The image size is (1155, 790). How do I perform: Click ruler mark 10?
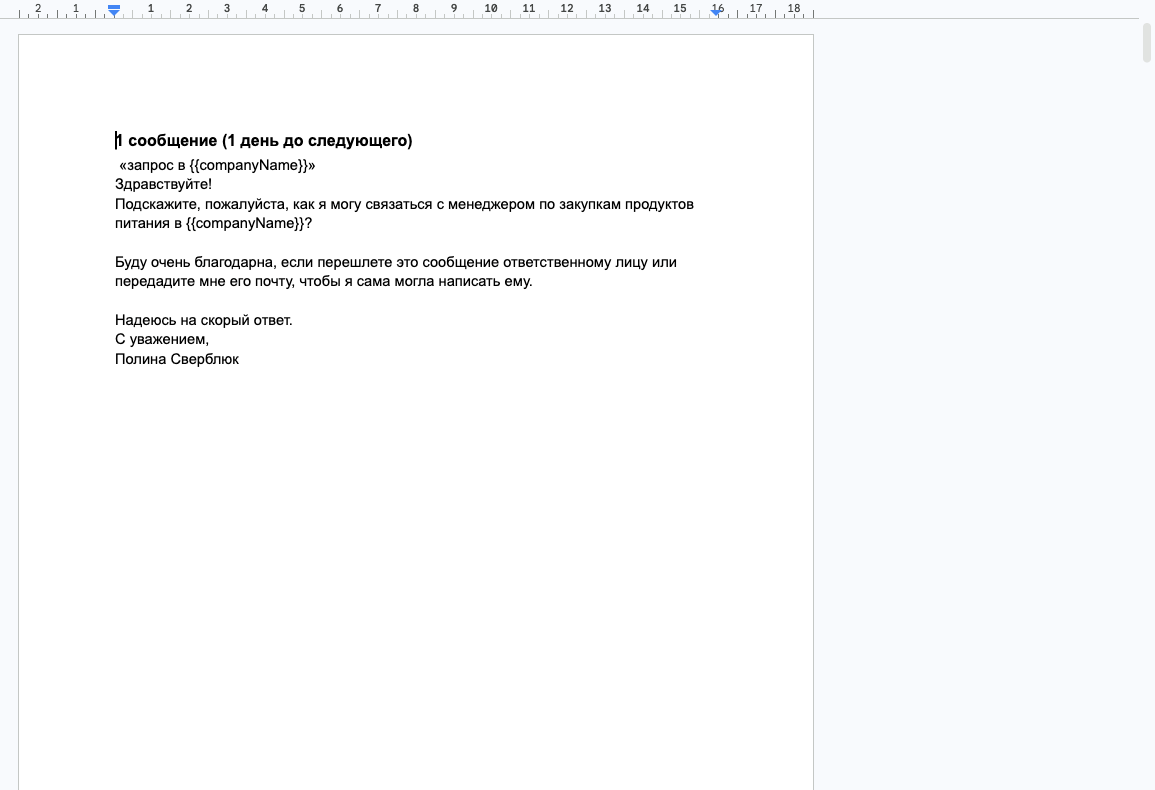pos(491,8)
